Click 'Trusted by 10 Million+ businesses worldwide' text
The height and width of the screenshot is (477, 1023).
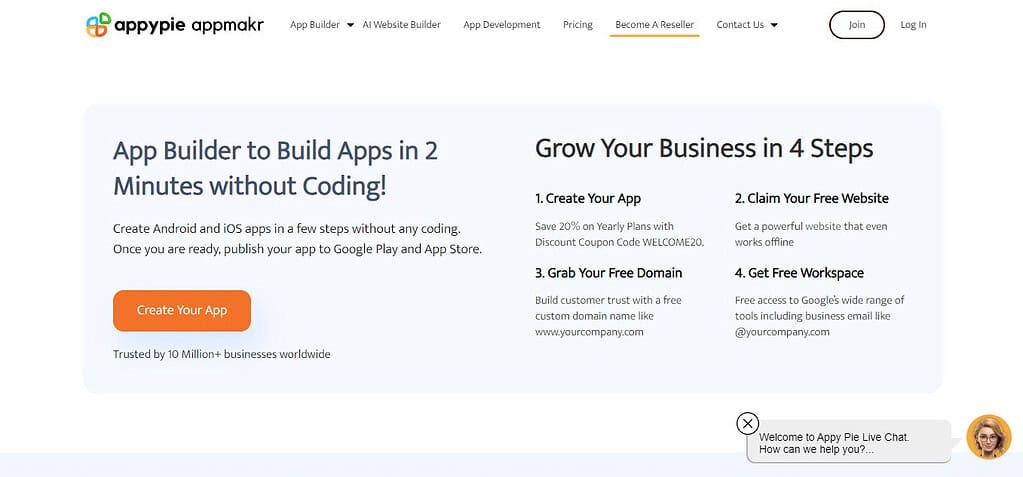(222, 354)
